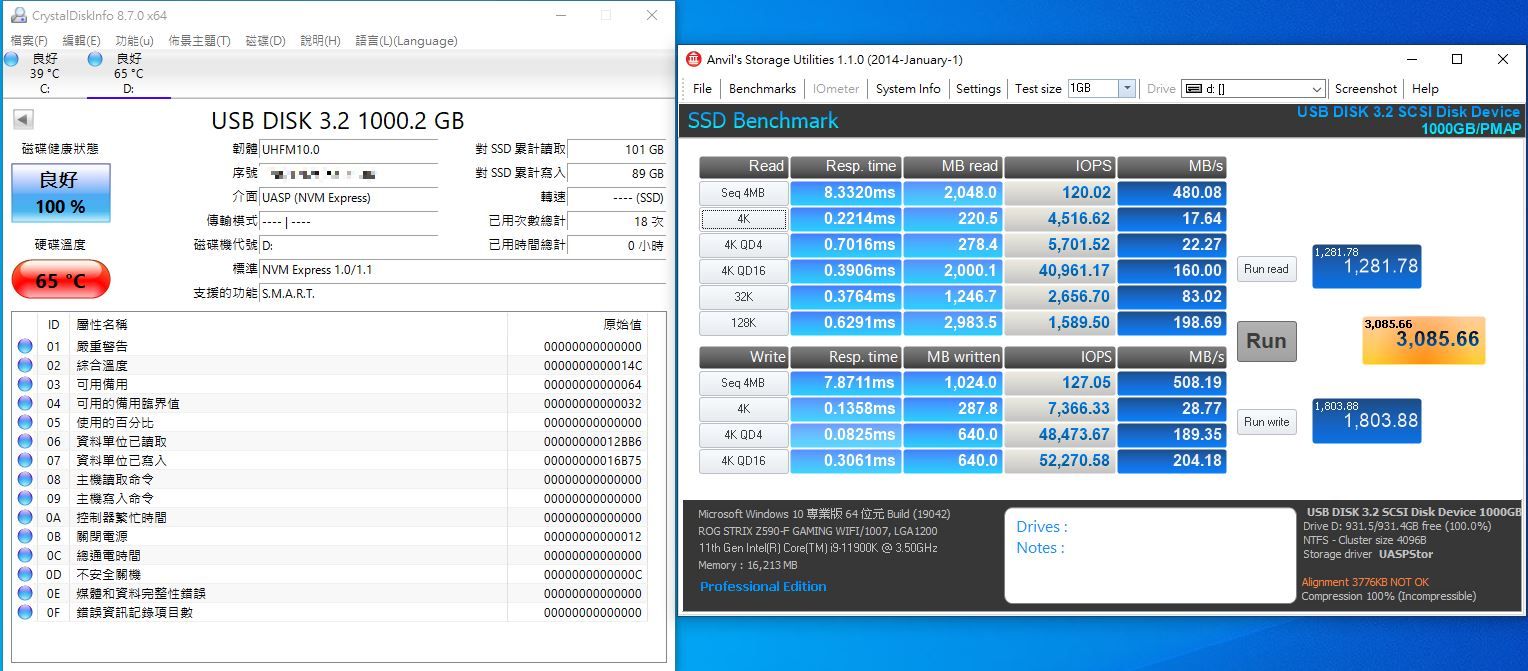This screenshot has width=1528, height=671.
Task: Open System Info in Anvil
Action: click(x=908, y=88)
